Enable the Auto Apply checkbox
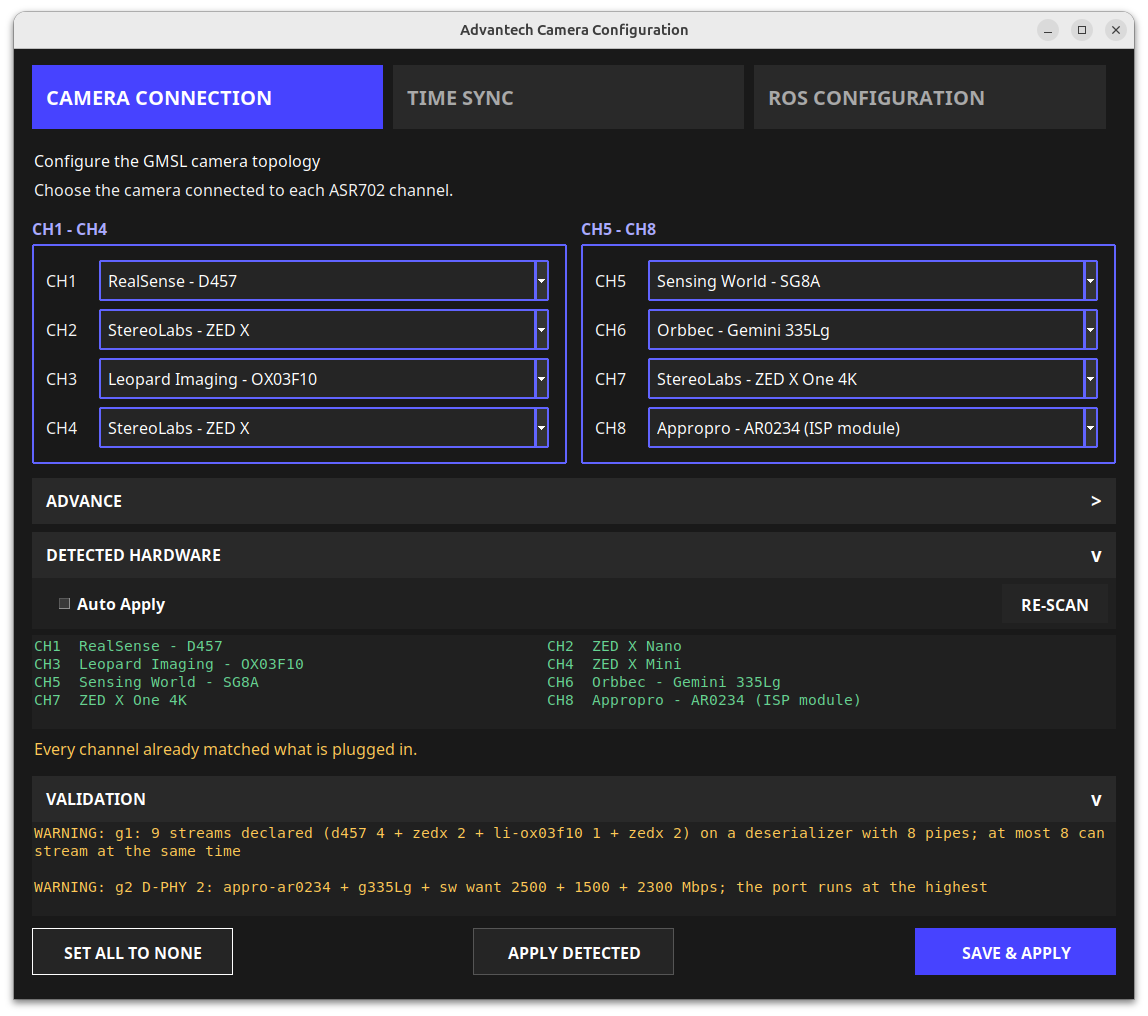The width and height of the screenshot is (1148, 1016). [x=64, y=604]
